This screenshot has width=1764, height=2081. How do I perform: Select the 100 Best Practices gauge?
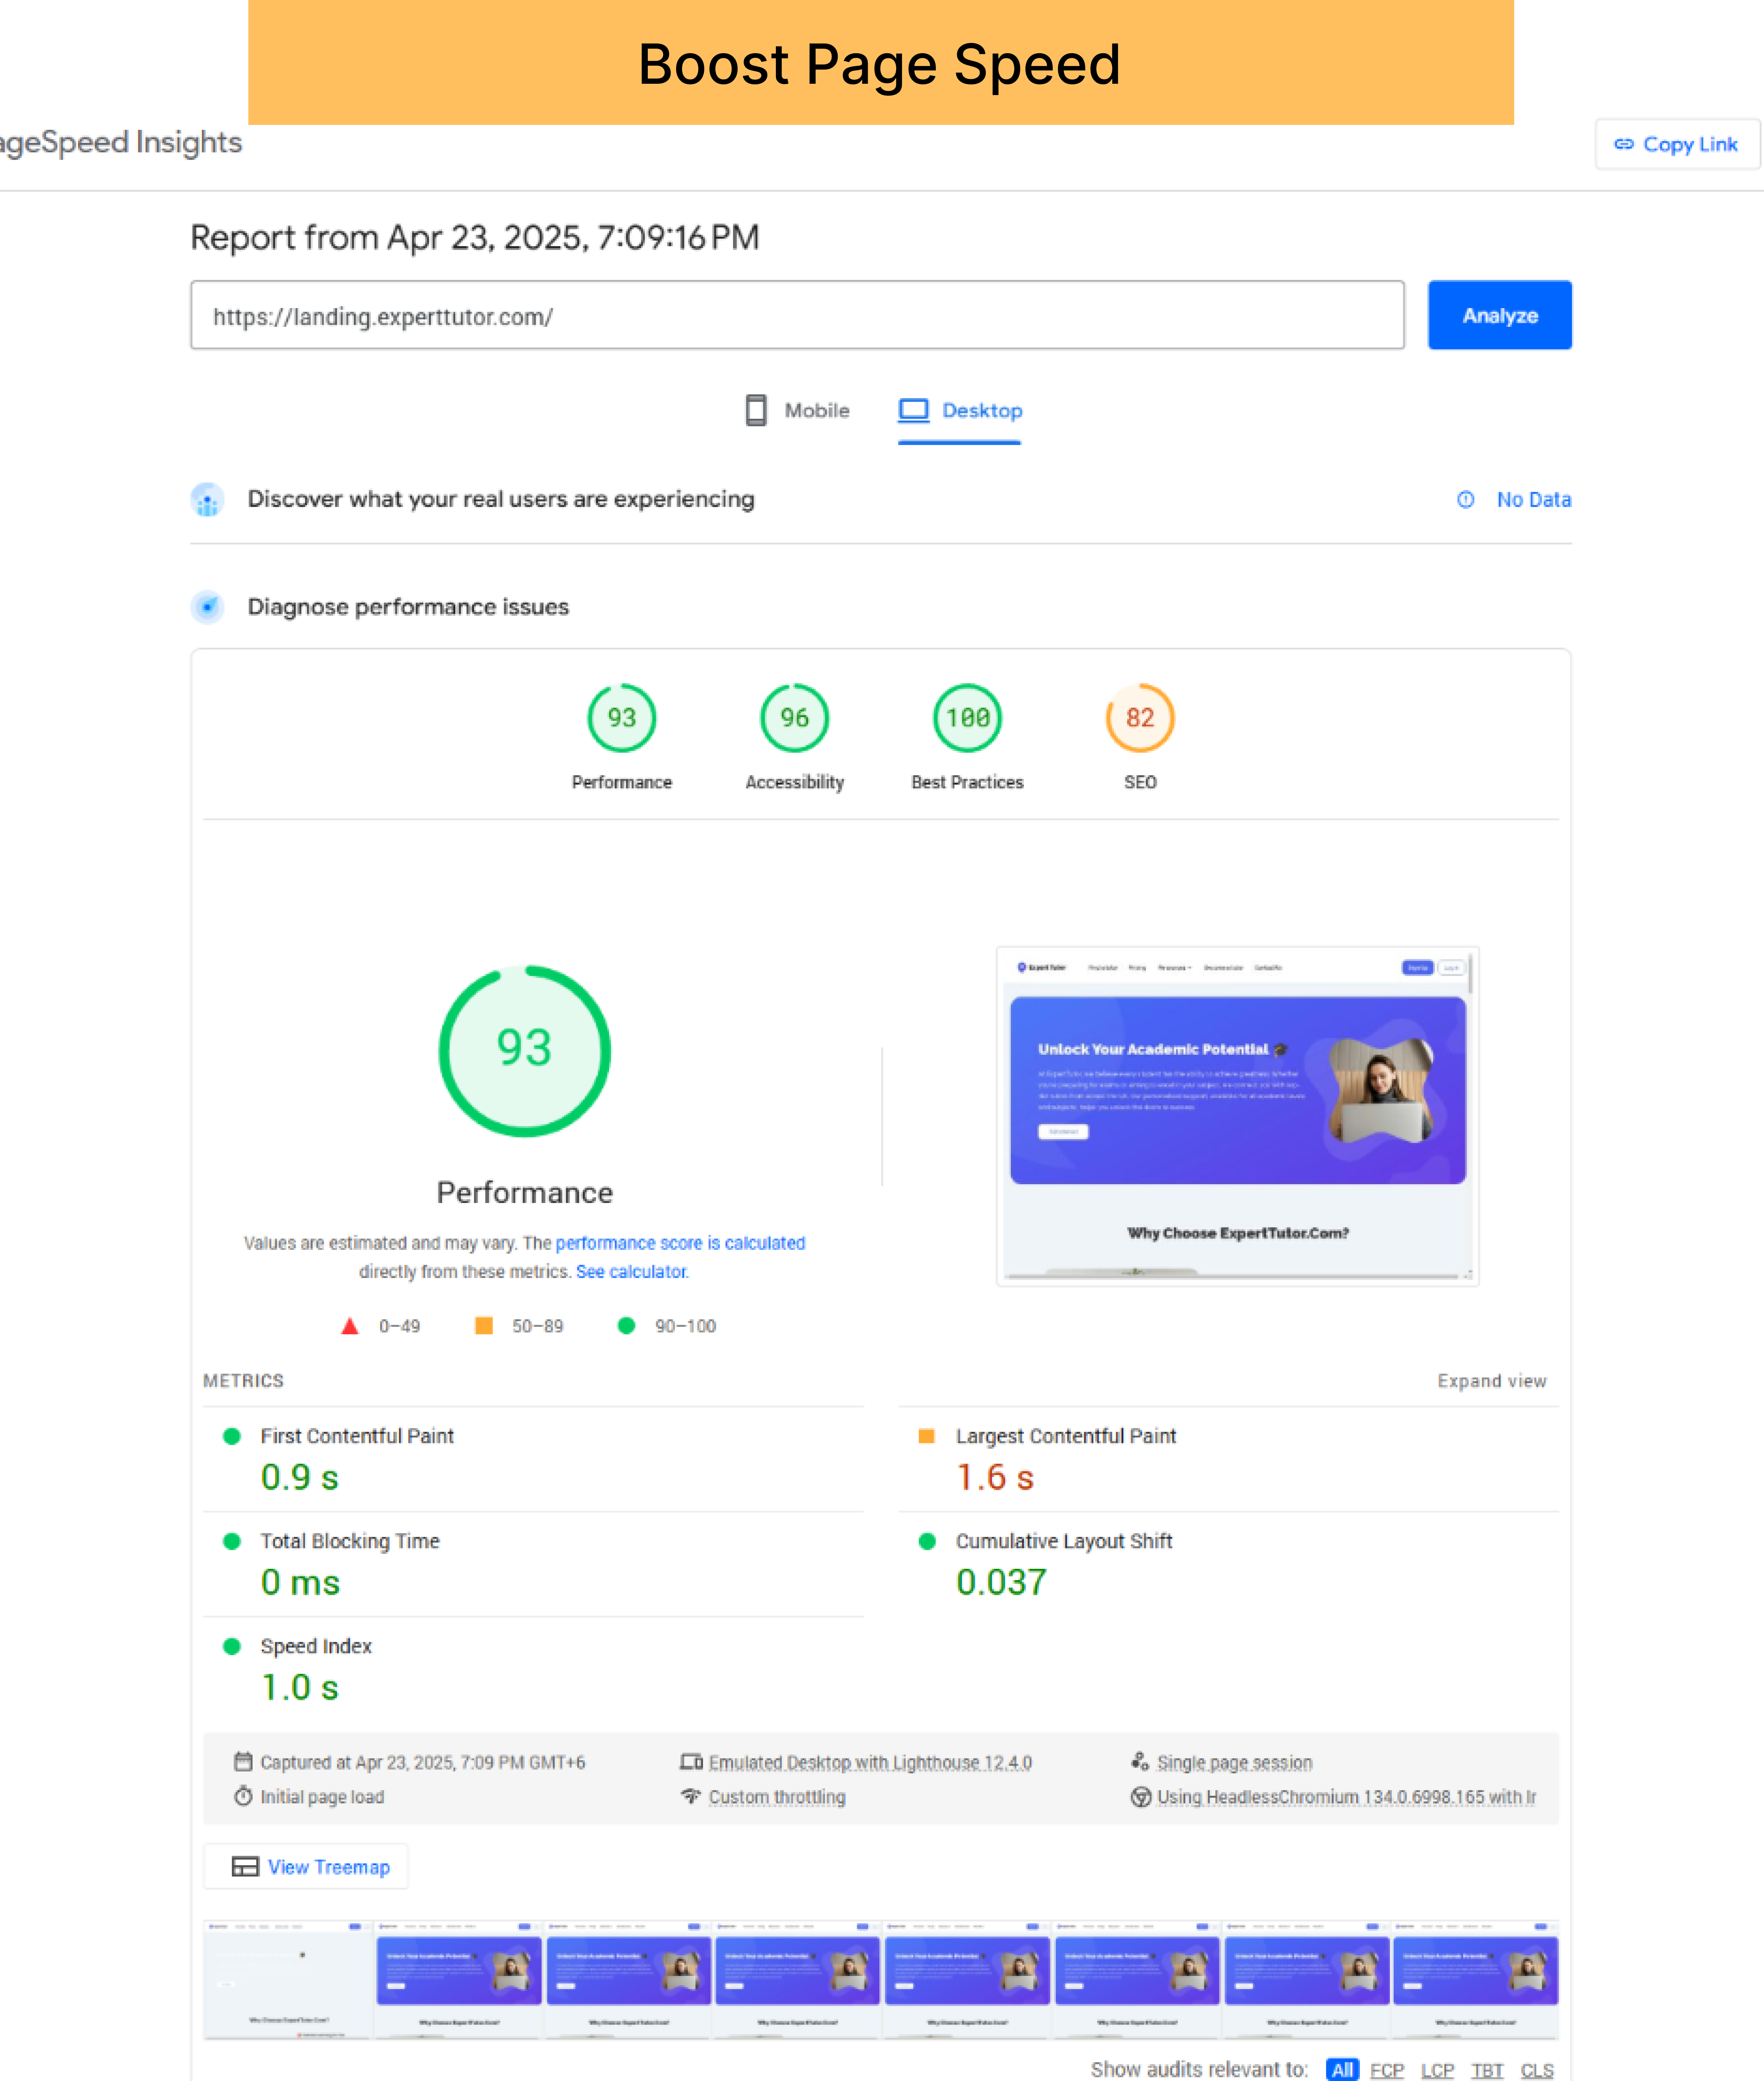967,718
